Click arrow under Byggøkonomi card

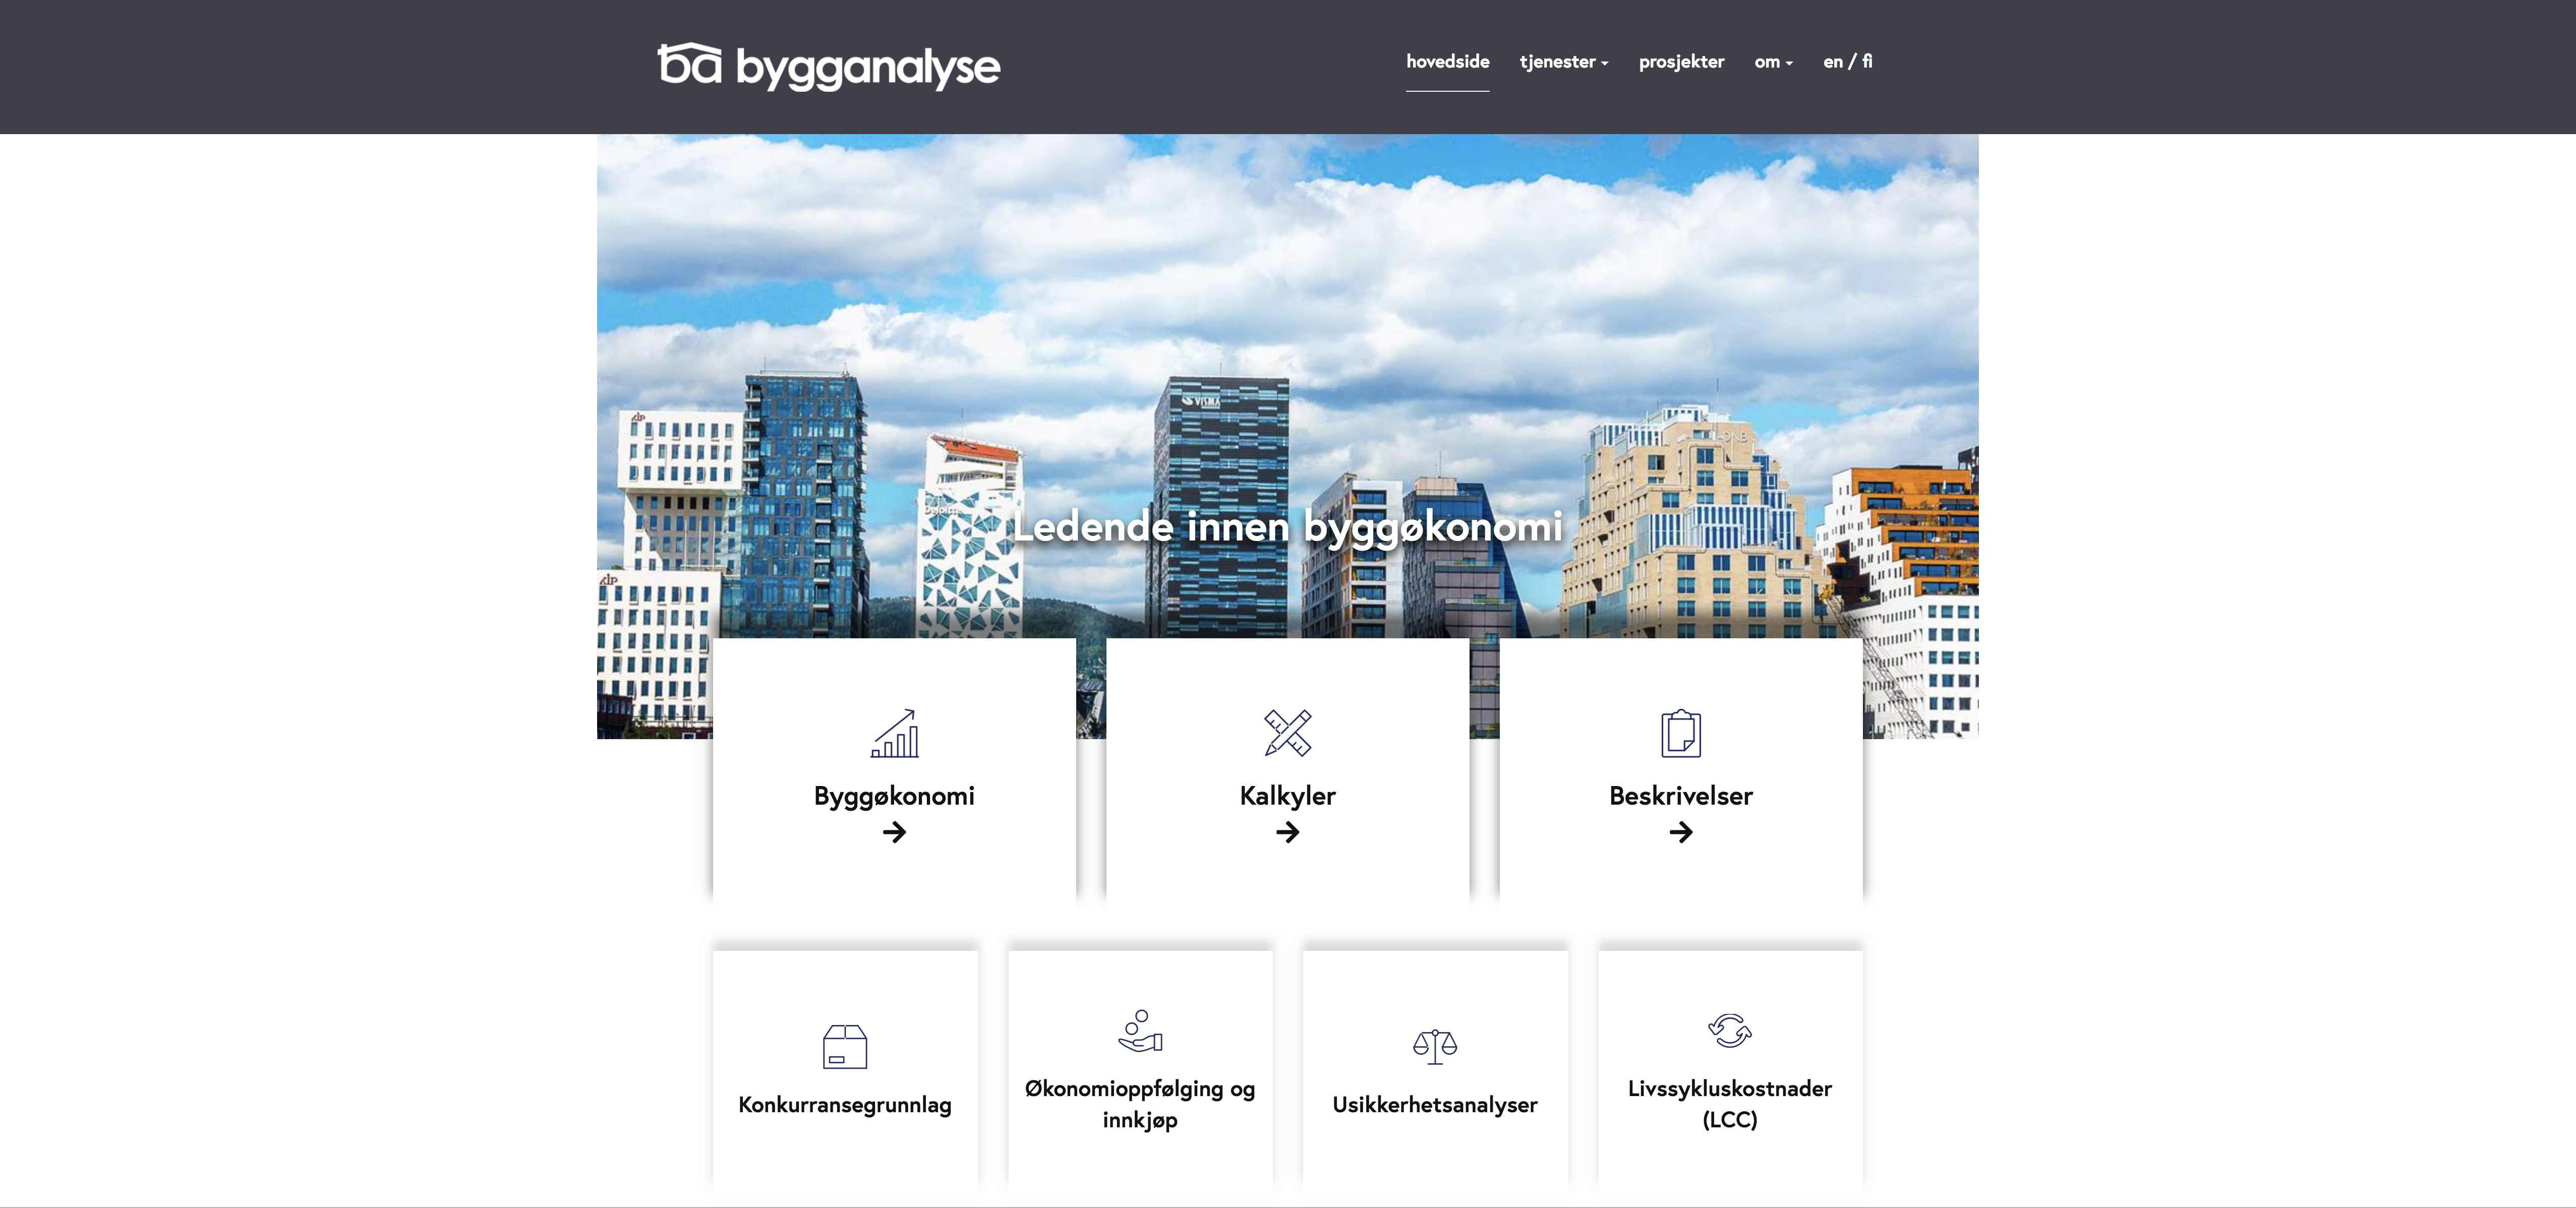894,832
